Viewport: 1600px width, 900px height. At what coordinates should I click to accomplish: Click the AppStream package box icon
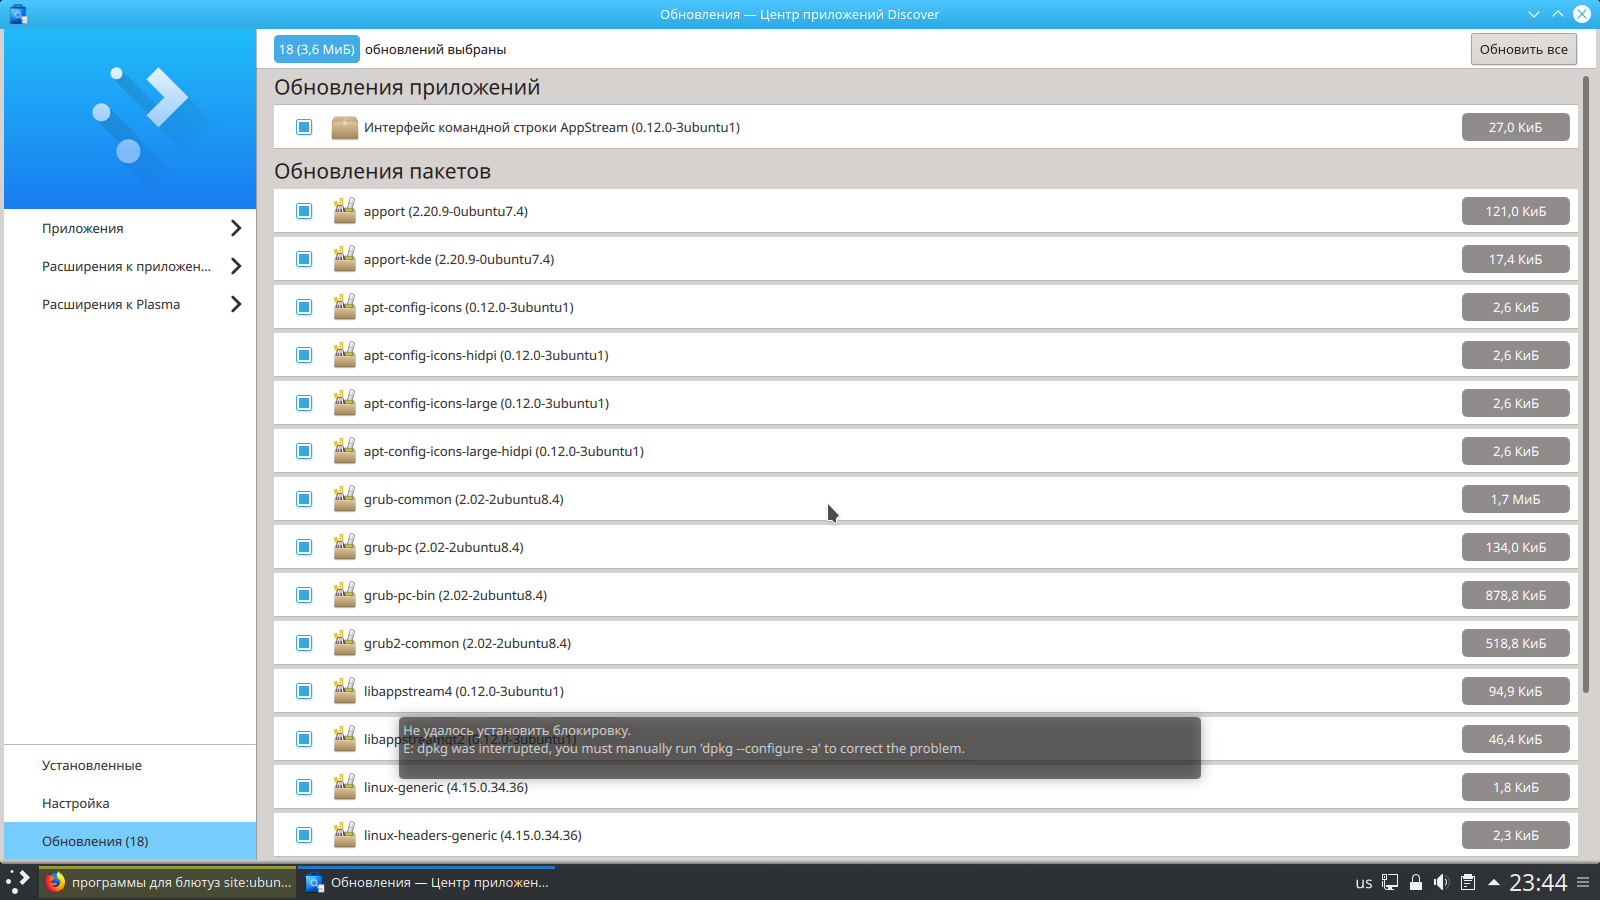[x=345, y=127]
